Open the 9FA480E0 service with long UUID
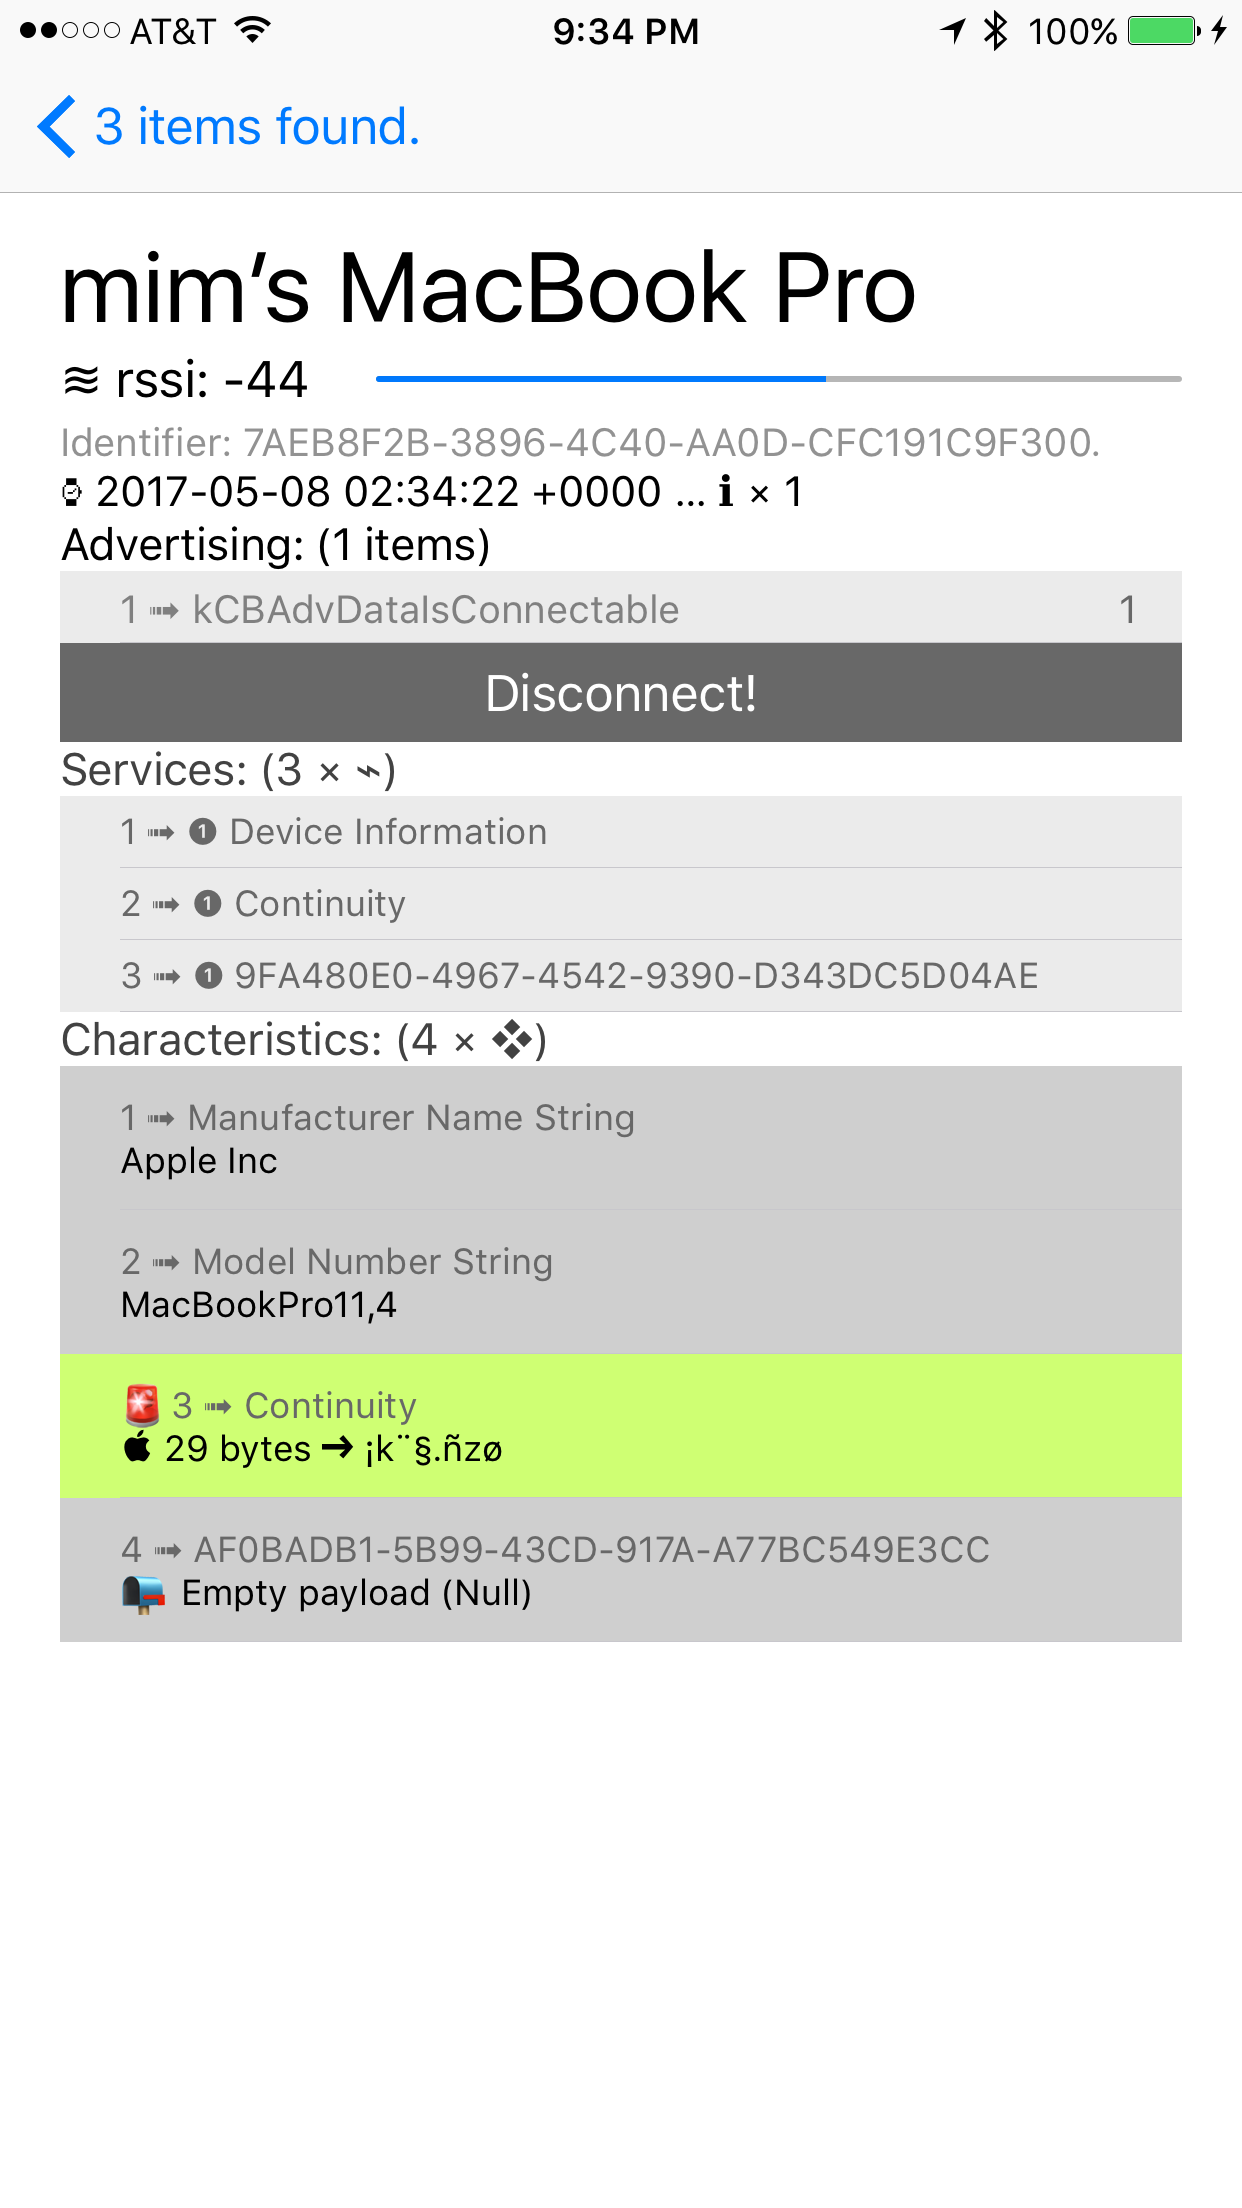The image size is (1242, 2208). tap(620, 975)
